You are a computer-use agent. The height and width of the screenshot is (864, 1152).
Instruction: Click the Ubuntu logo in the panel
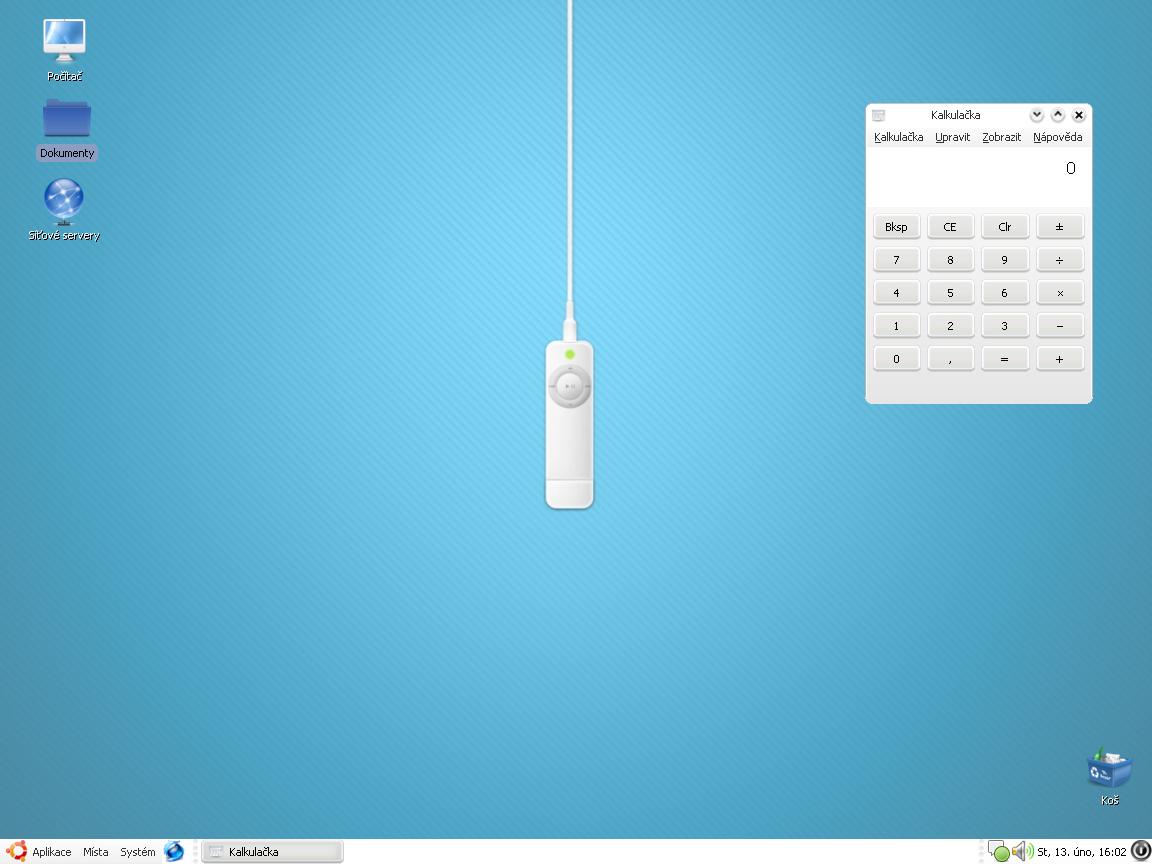(16, 851)
